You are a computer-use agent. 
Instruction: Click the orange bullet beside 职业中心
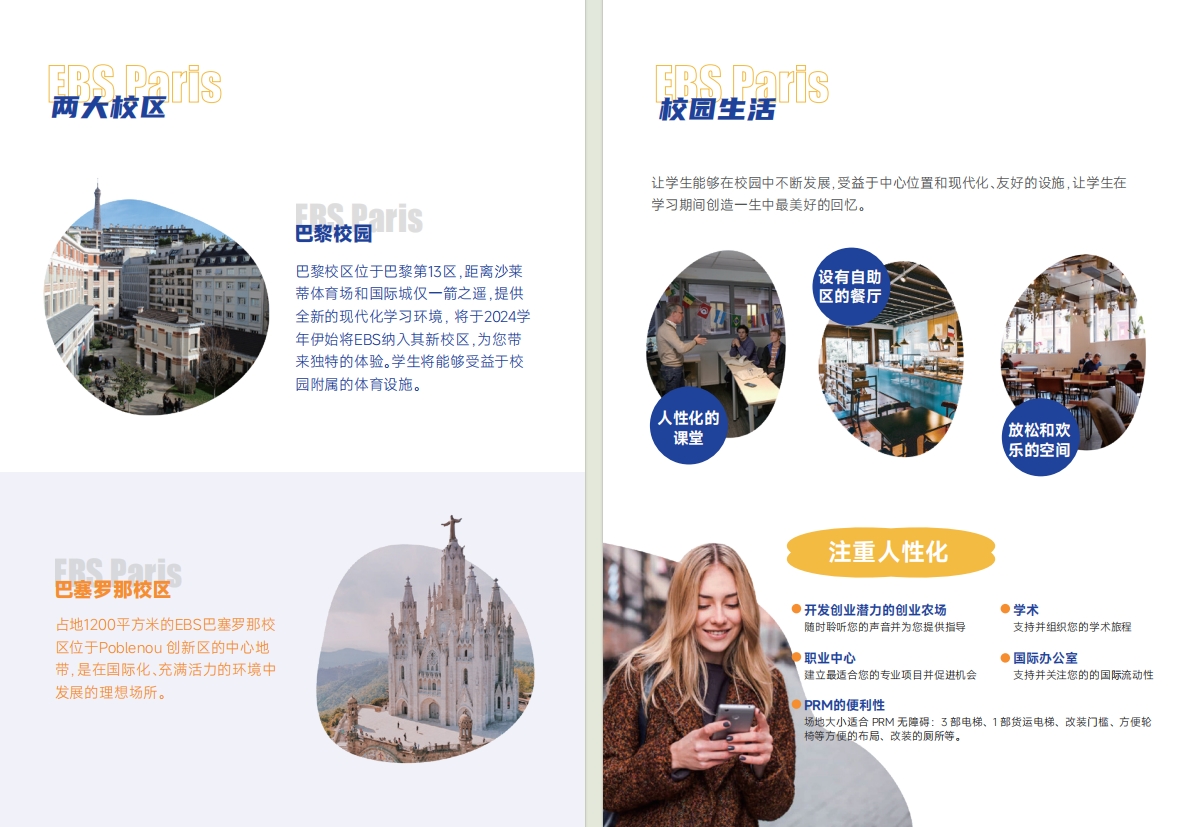[796, 657]
